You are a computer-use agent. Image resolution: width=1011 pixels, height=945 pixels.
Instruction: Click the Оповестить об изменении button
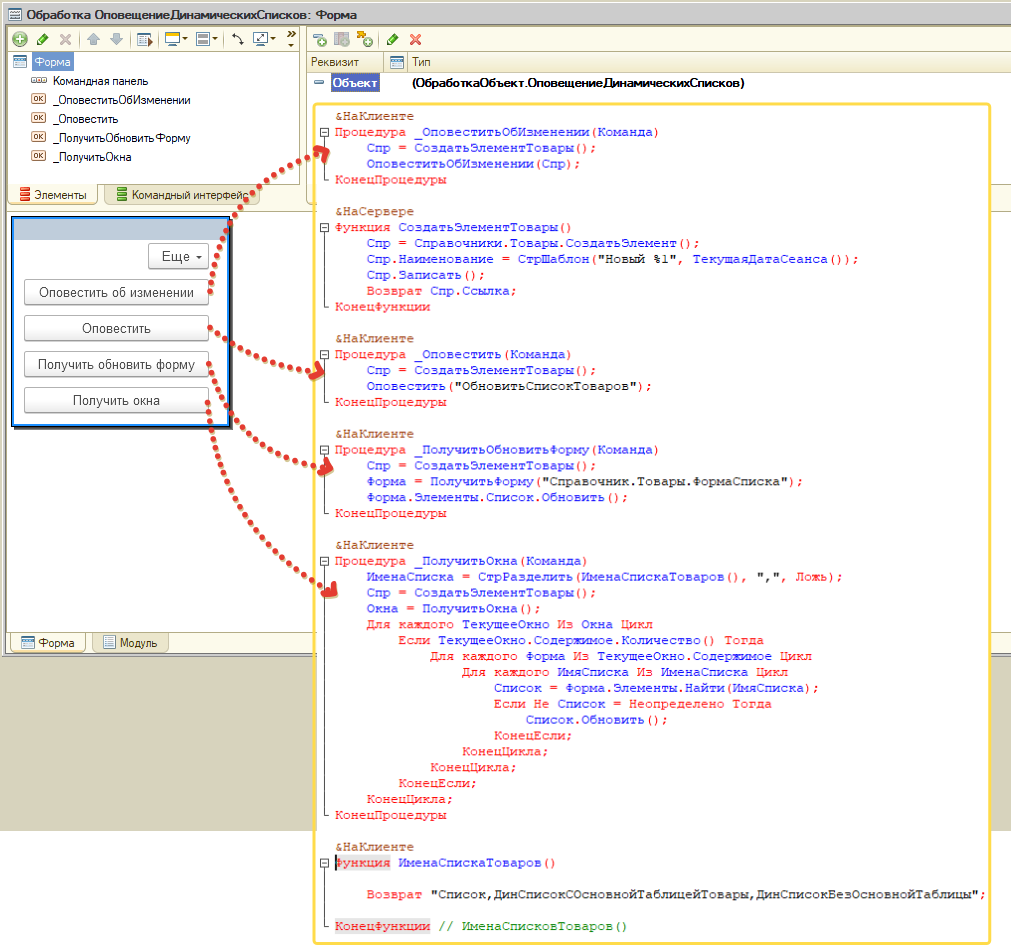[116, 293]
